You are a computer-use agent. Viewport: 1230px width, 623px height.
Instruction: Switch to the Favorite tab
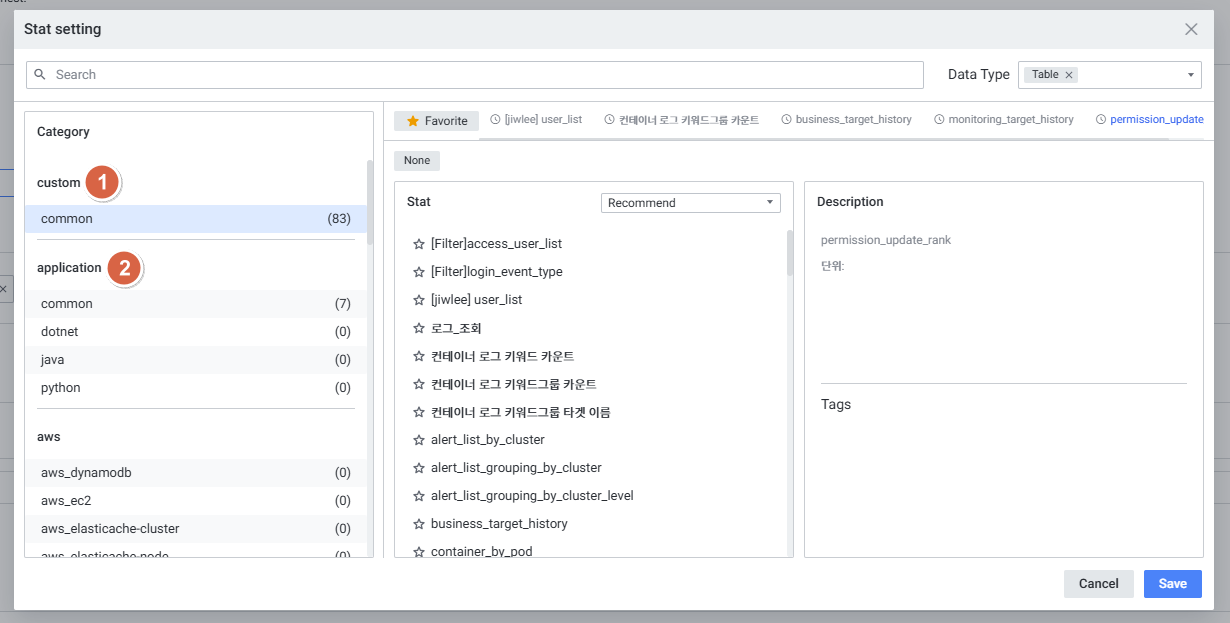[x=437, y=121]
